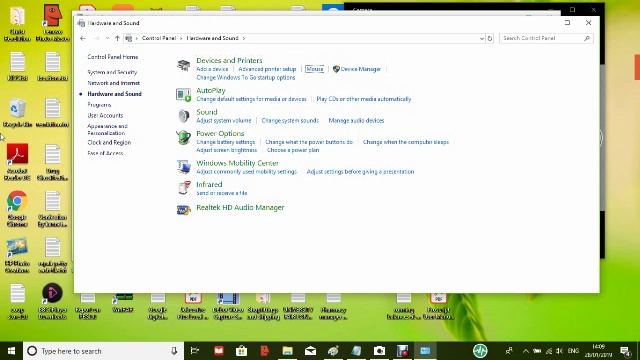
Task: Click the microphone icon in taskbar search
Action: [174, 351]
